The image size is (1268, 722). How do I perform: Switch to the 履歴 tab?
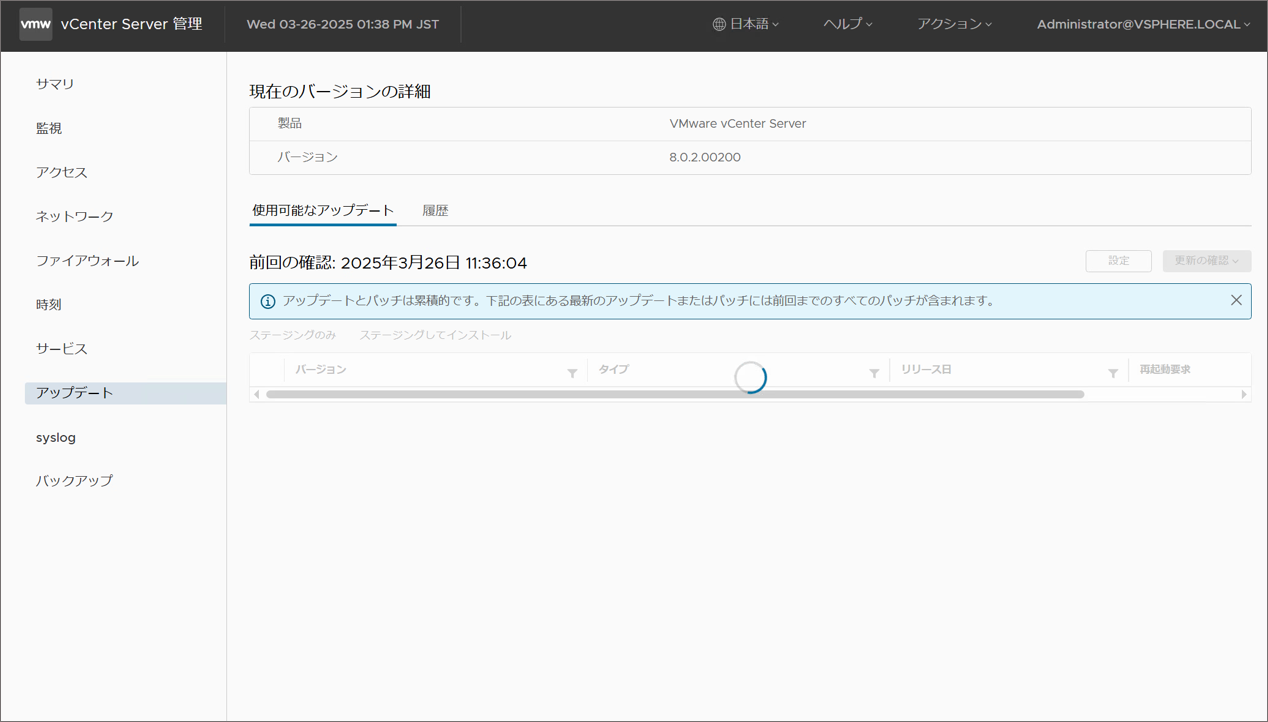[435, 210]
